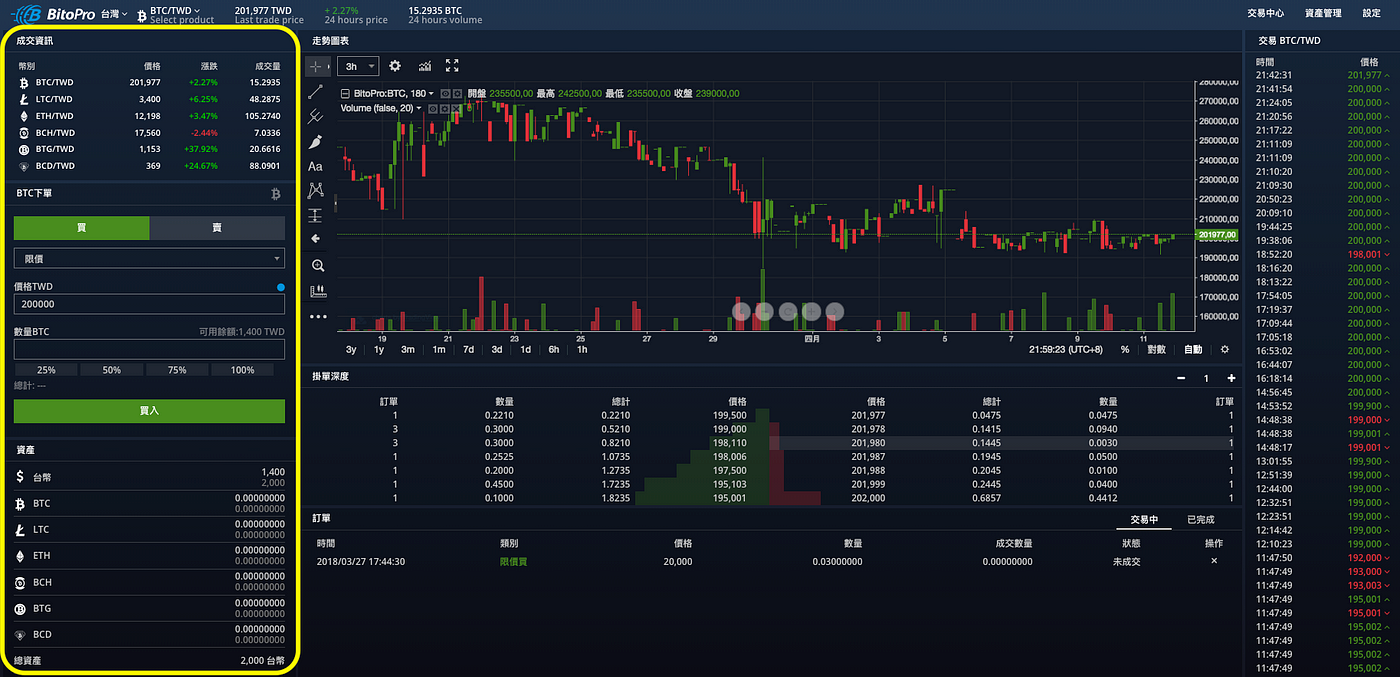Set chart range to 7d

pyautogui.click(x=468, y=350)
